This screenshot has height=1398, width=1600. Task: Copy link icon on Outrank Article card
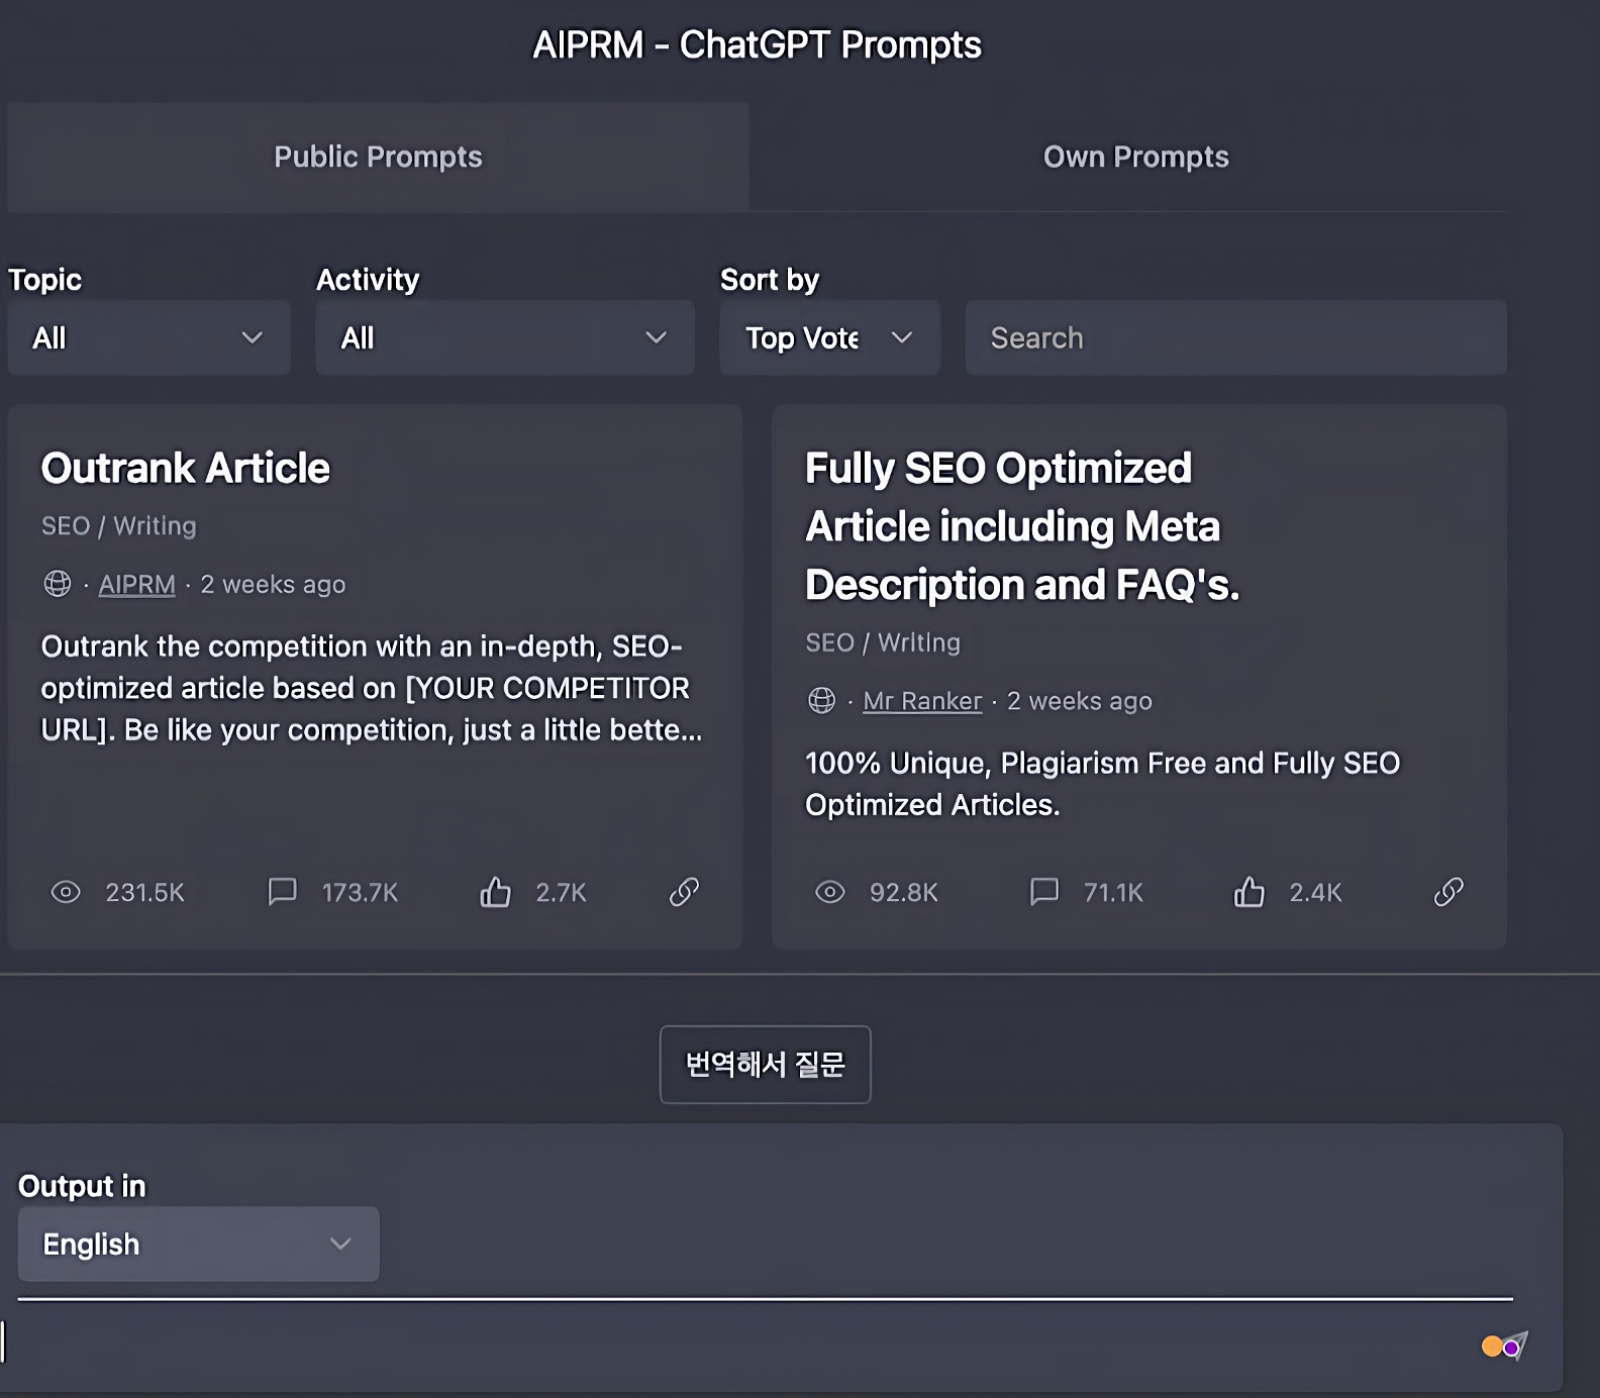[684, 891]
